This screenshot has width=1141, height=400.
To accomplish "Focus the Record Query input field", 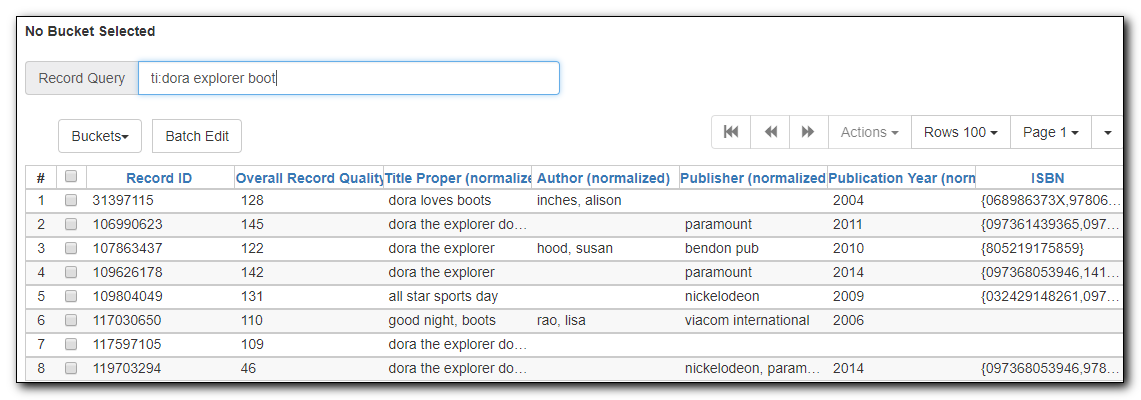I will click(349, 78).
